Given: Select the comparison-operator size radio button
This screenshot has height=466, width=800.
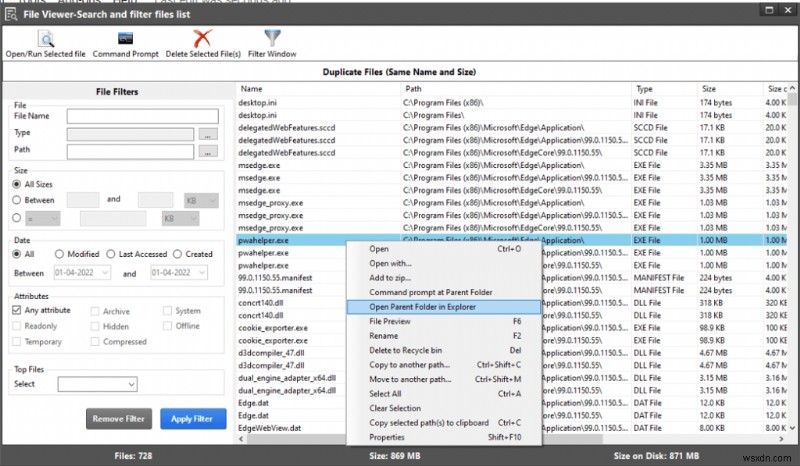Looking at the screenshot, I should [17, 218].
